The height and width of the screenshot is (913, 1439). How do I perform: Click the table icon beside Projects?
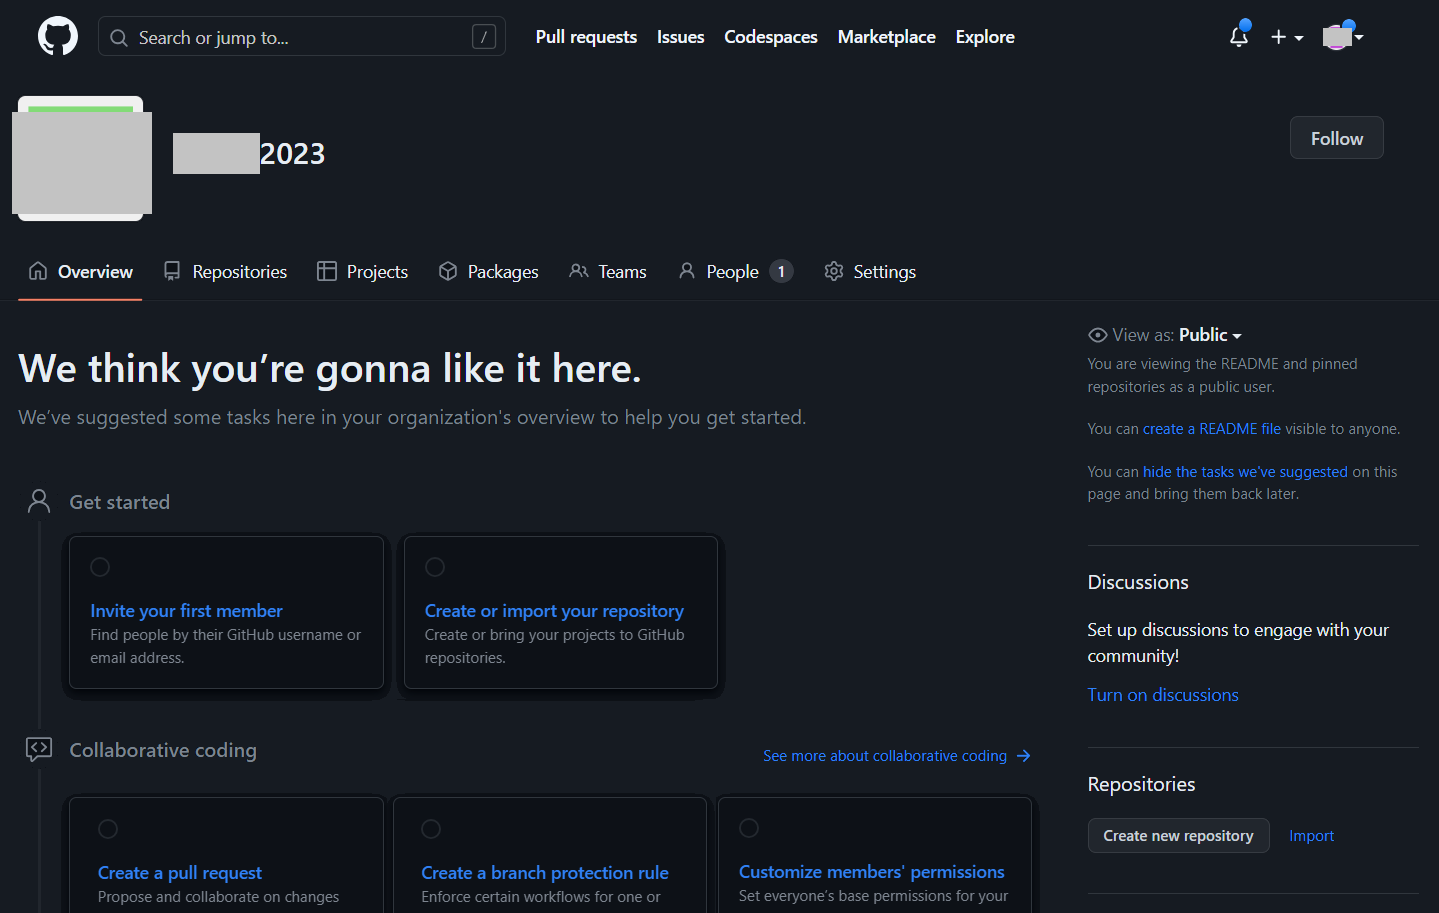(x=327, y=271)
